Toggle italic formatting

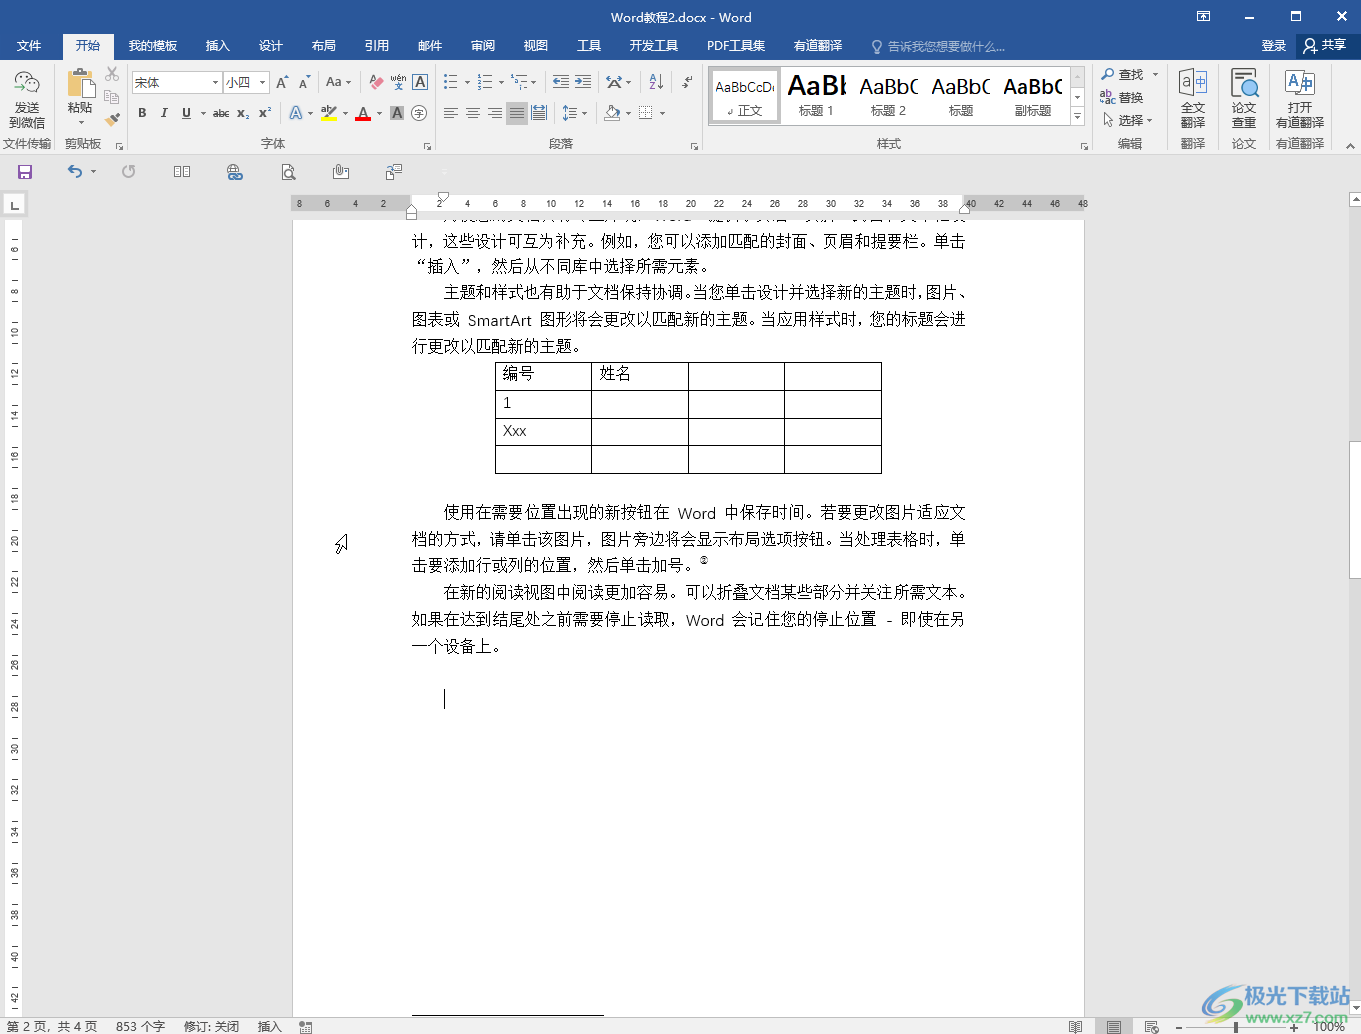(x=164, y=113)
